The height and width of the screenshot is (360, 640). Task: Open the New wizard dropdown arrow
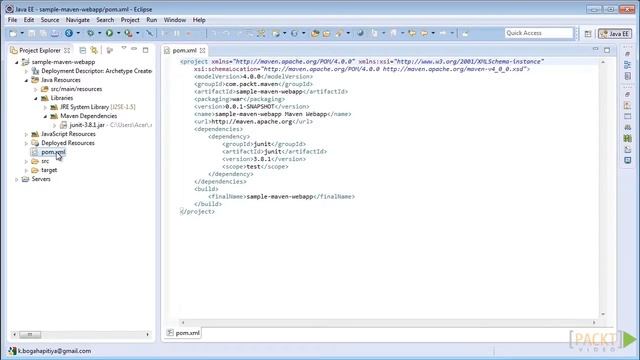point(22,33)
